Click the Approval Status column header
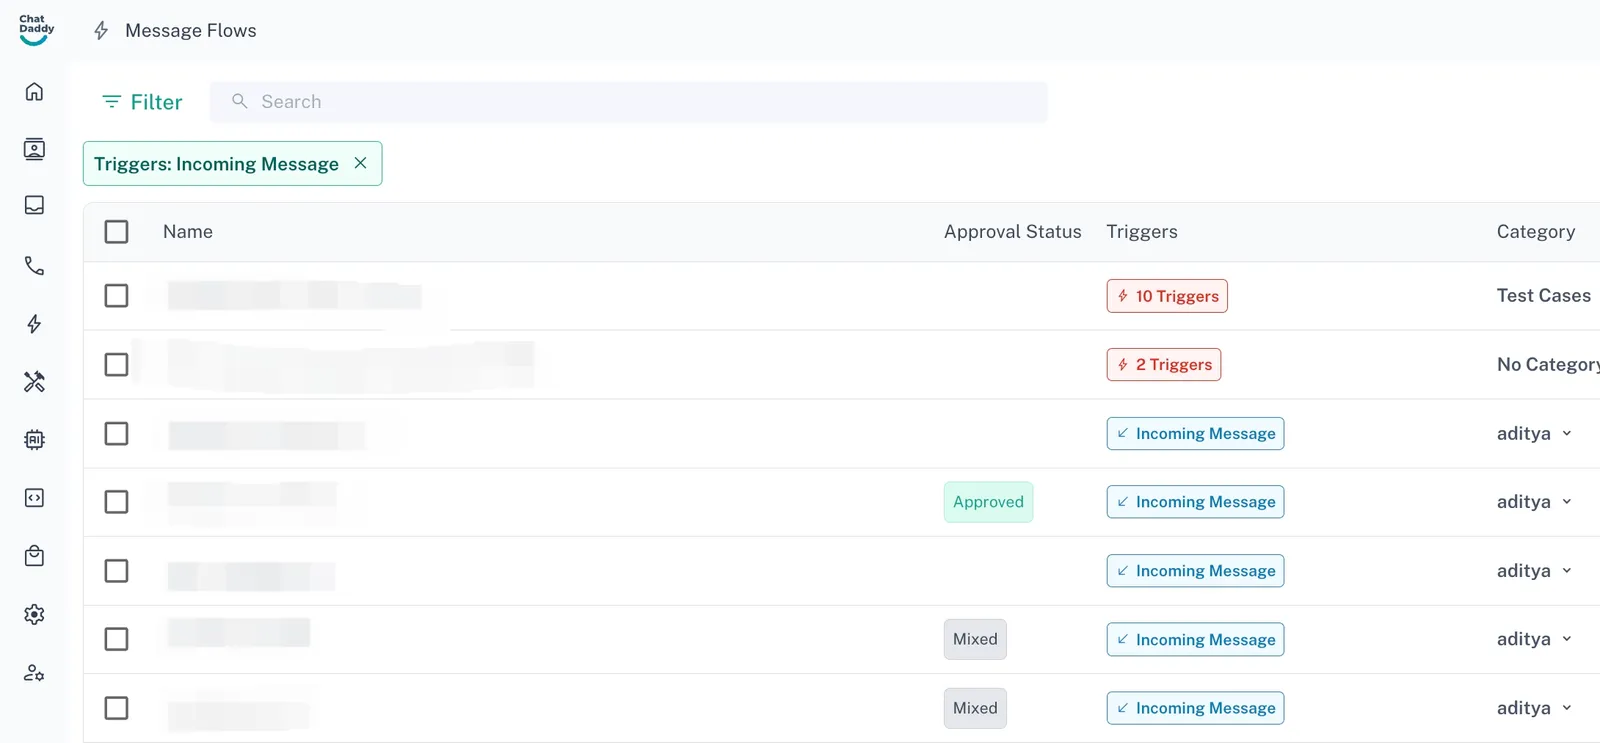Viewport: 1600px width, 743px height. click(x=1012, y=232)
